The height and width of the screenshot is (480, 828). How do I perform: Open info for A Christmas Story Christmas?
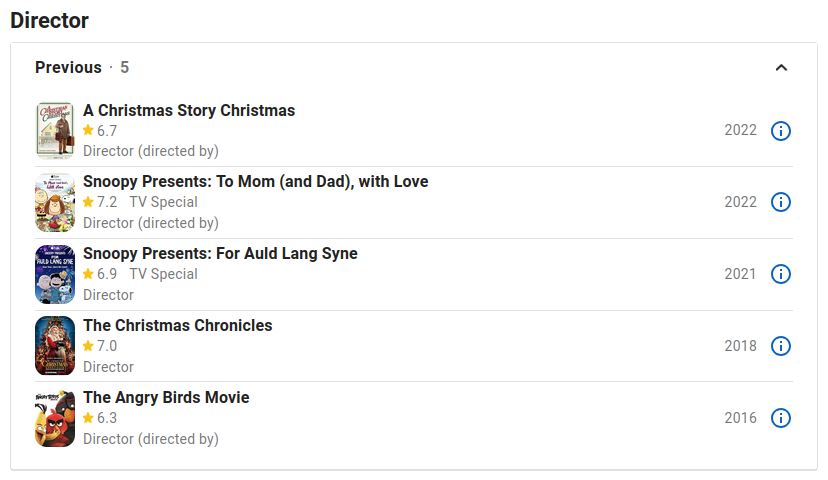pos(780,130)
